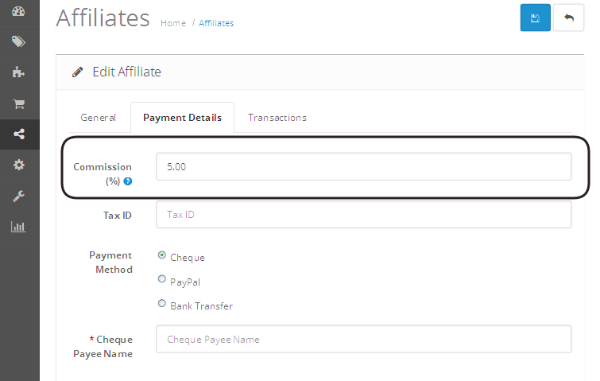Open the Extensions puzzle icon
Screen dimensions: 600x381
(x=18, y=72)
